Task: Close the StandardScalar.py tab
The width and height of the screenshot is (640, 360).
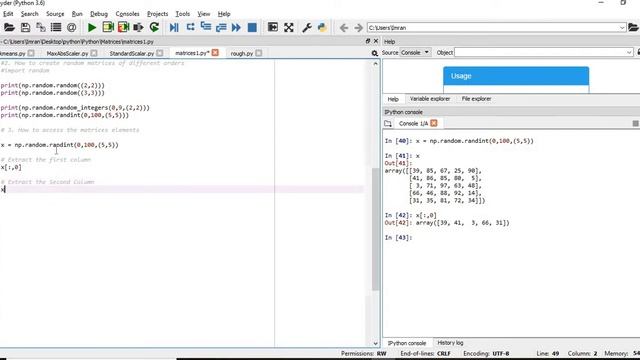Action: click(x=160, y=53)
